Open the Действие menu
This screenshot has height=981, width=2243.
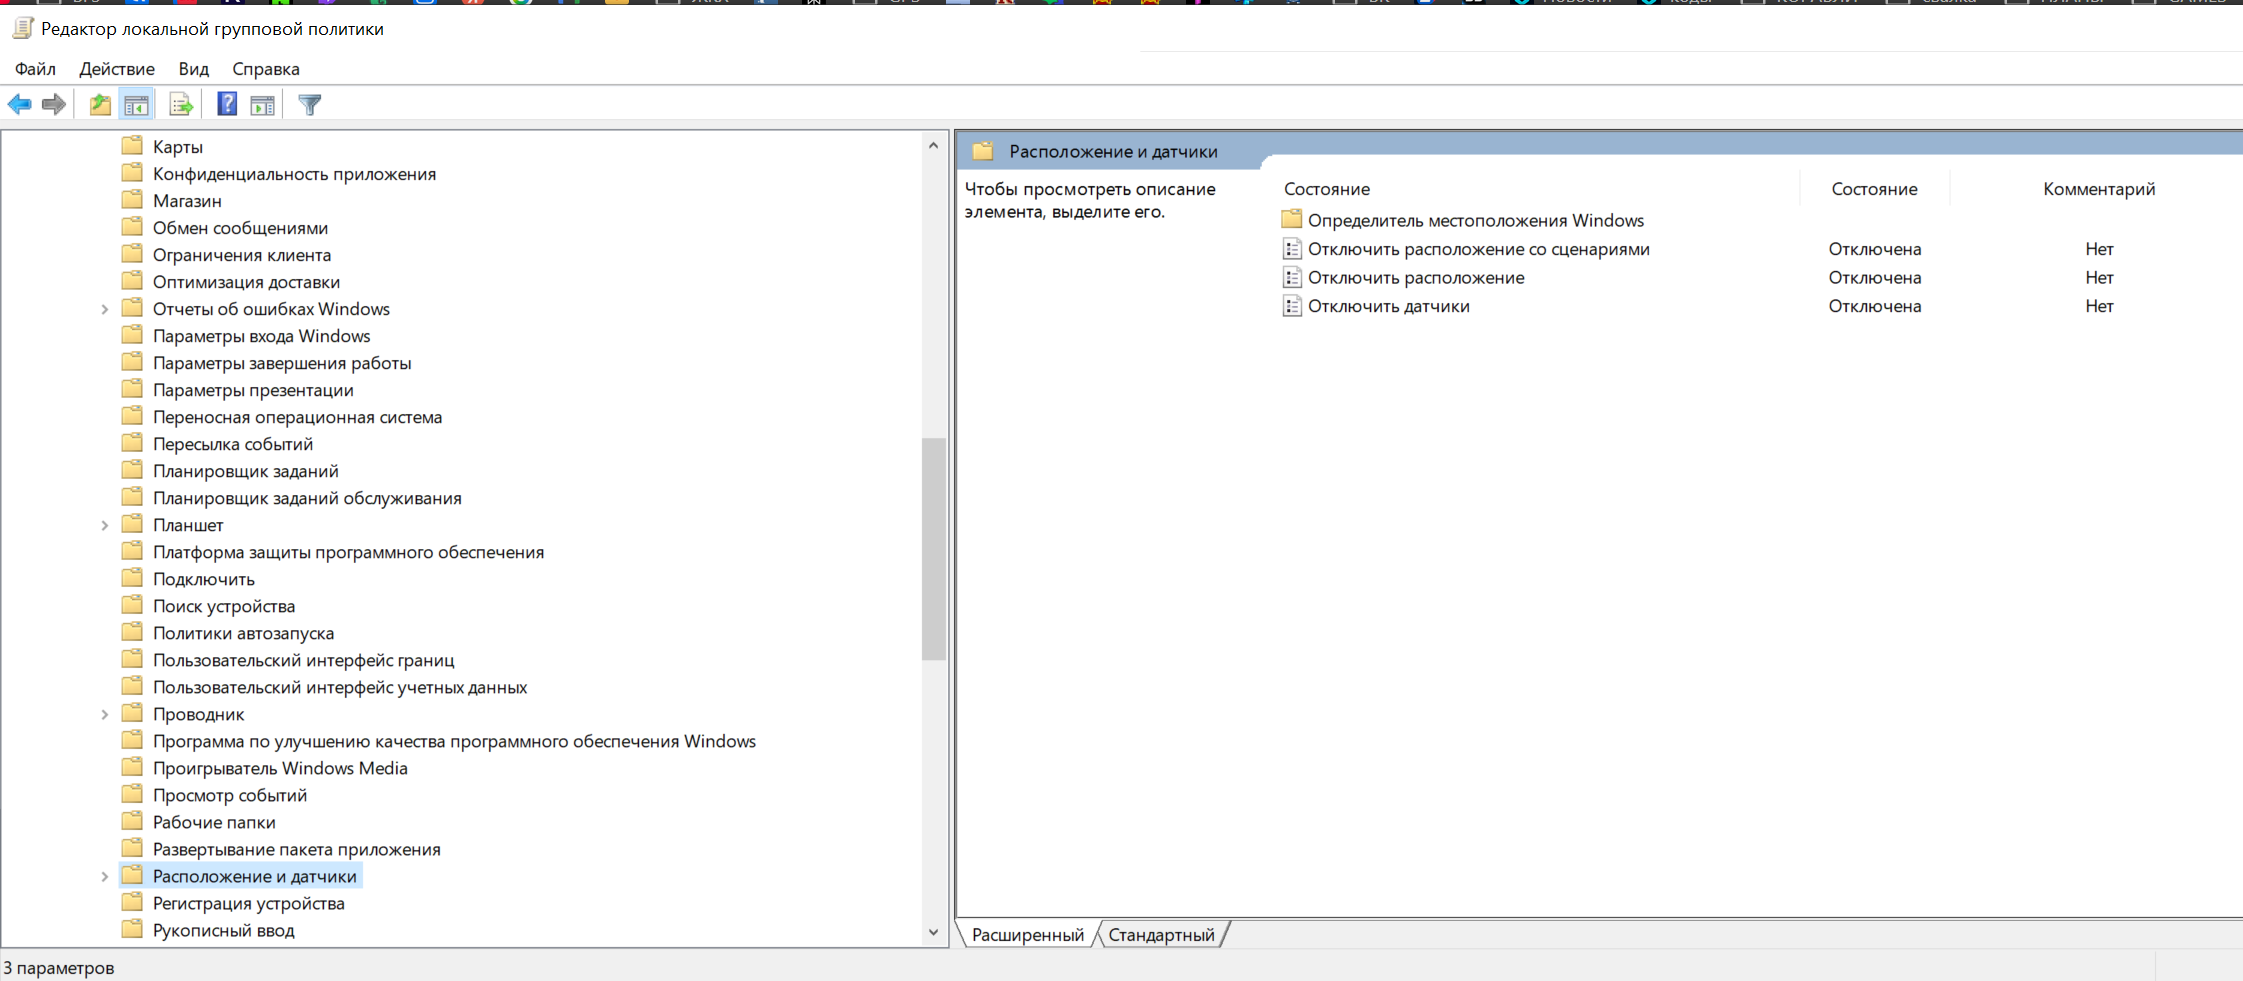pos(117,69)
